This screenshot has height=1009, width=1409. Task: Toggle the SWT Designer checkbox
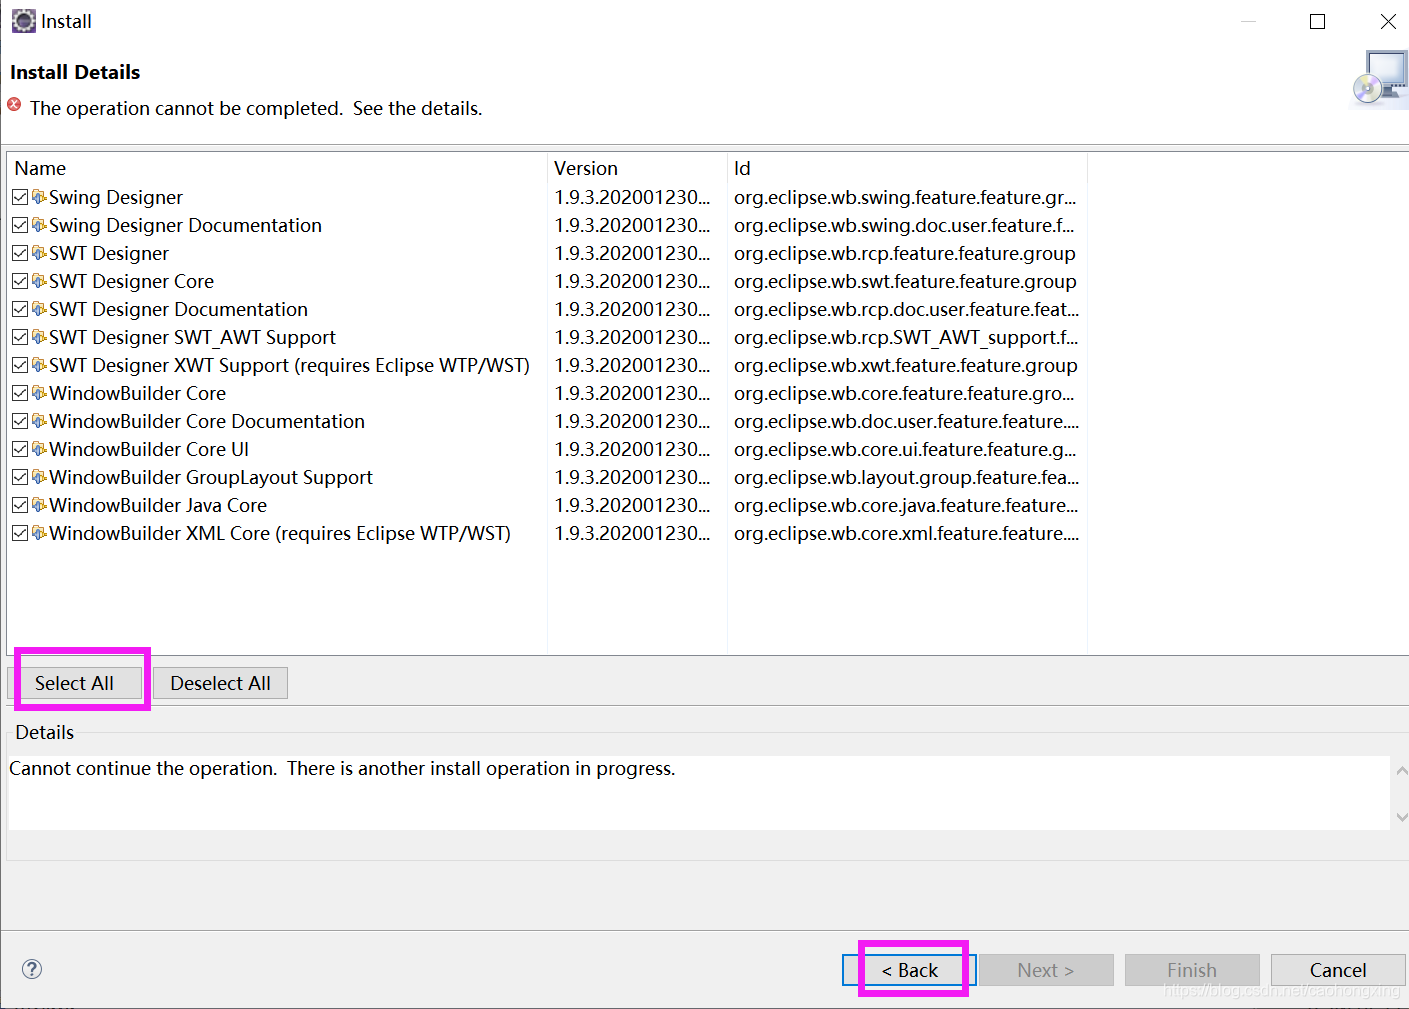pyautogui.click(x=20, y=253)
